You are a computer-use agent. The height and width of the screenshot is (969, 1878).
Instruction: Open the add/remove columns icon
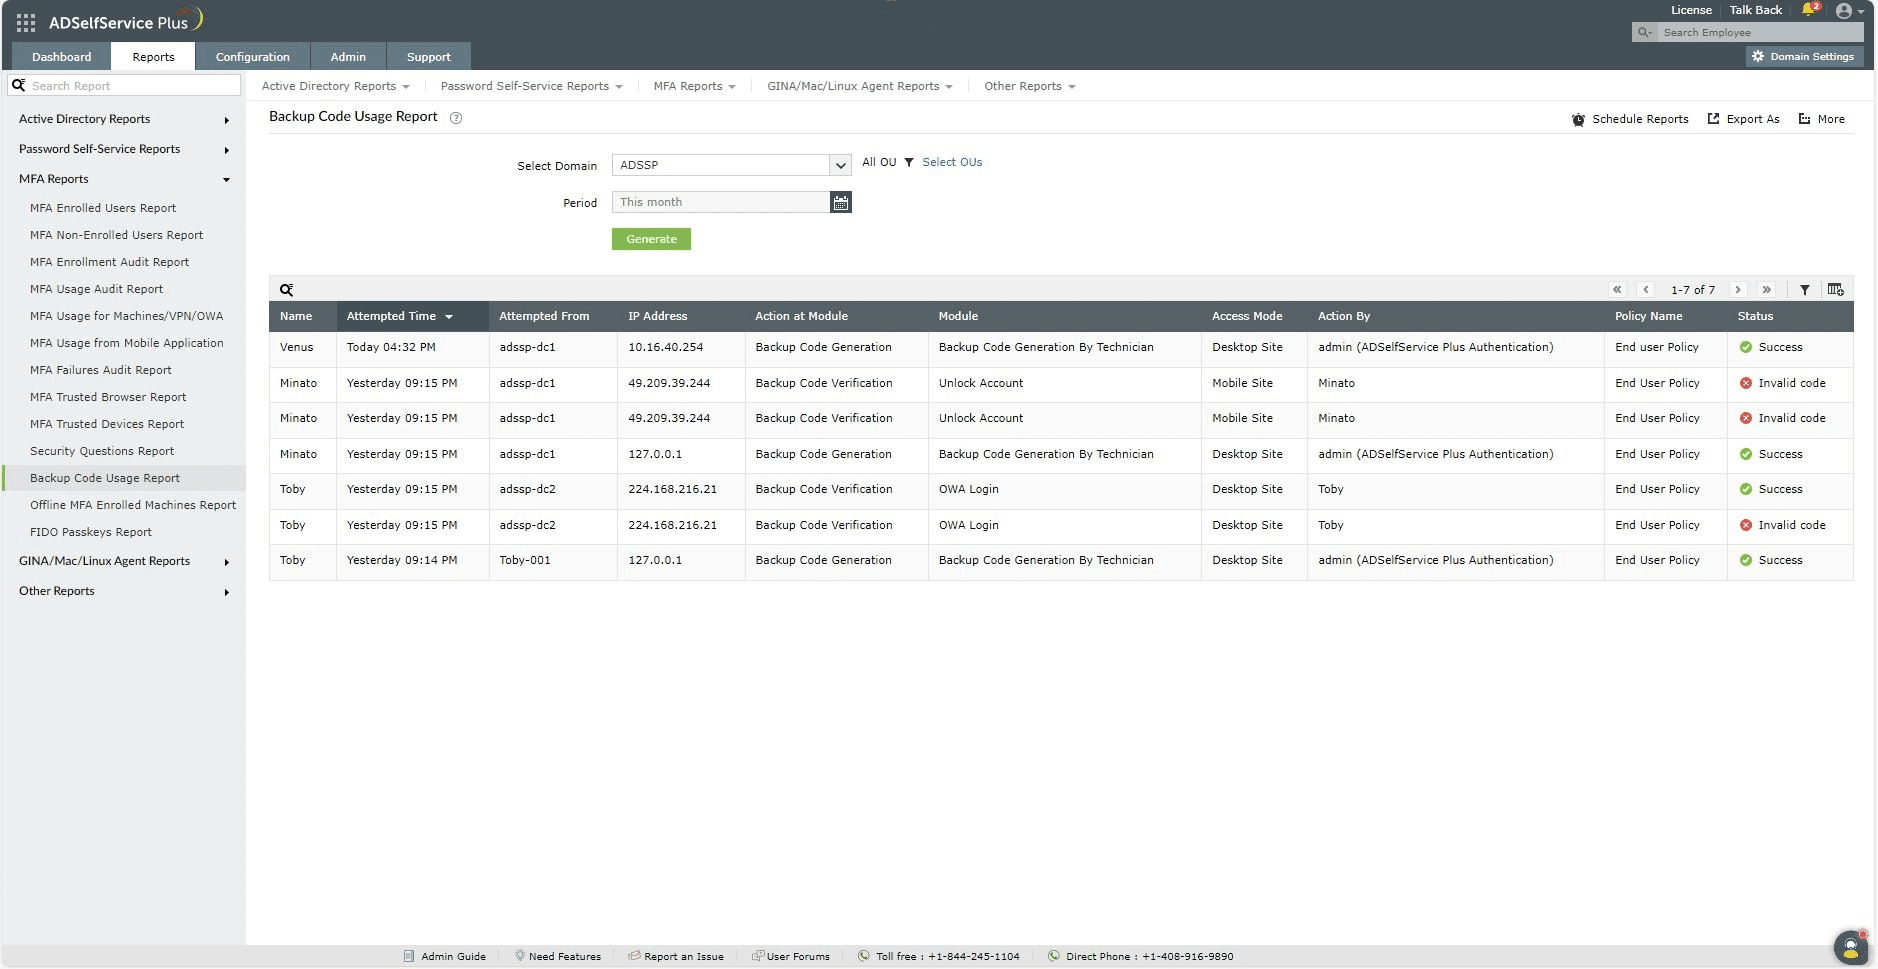pos(1836,290)
